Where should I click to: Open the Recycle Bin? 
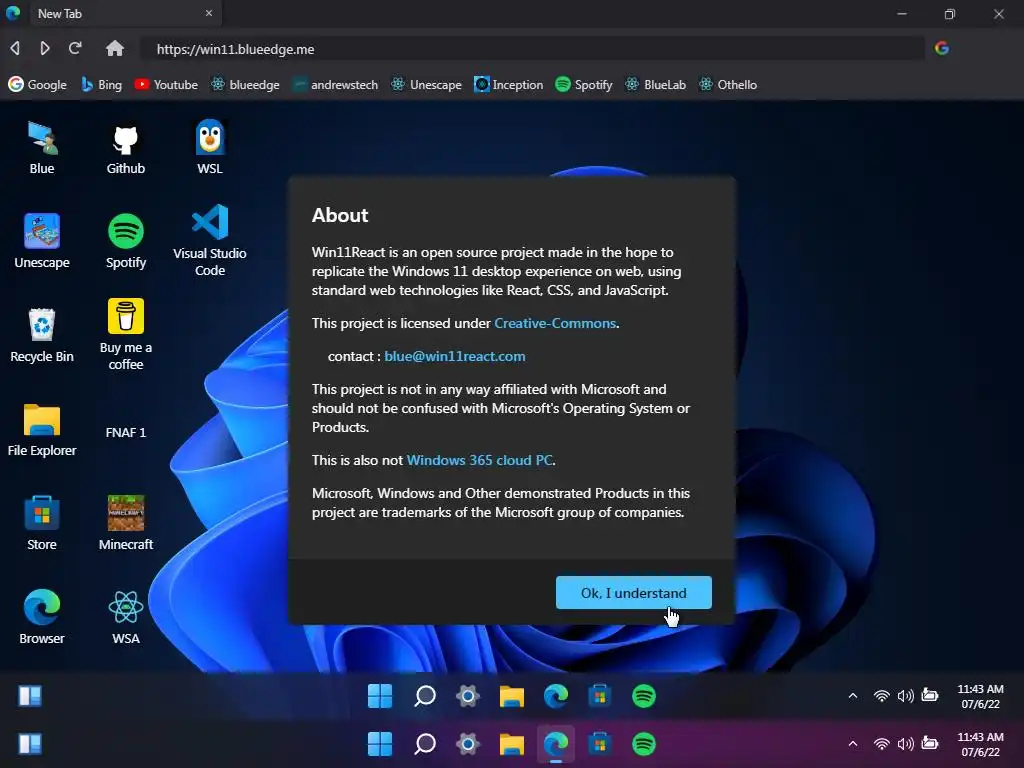click(x=42, y=335)
